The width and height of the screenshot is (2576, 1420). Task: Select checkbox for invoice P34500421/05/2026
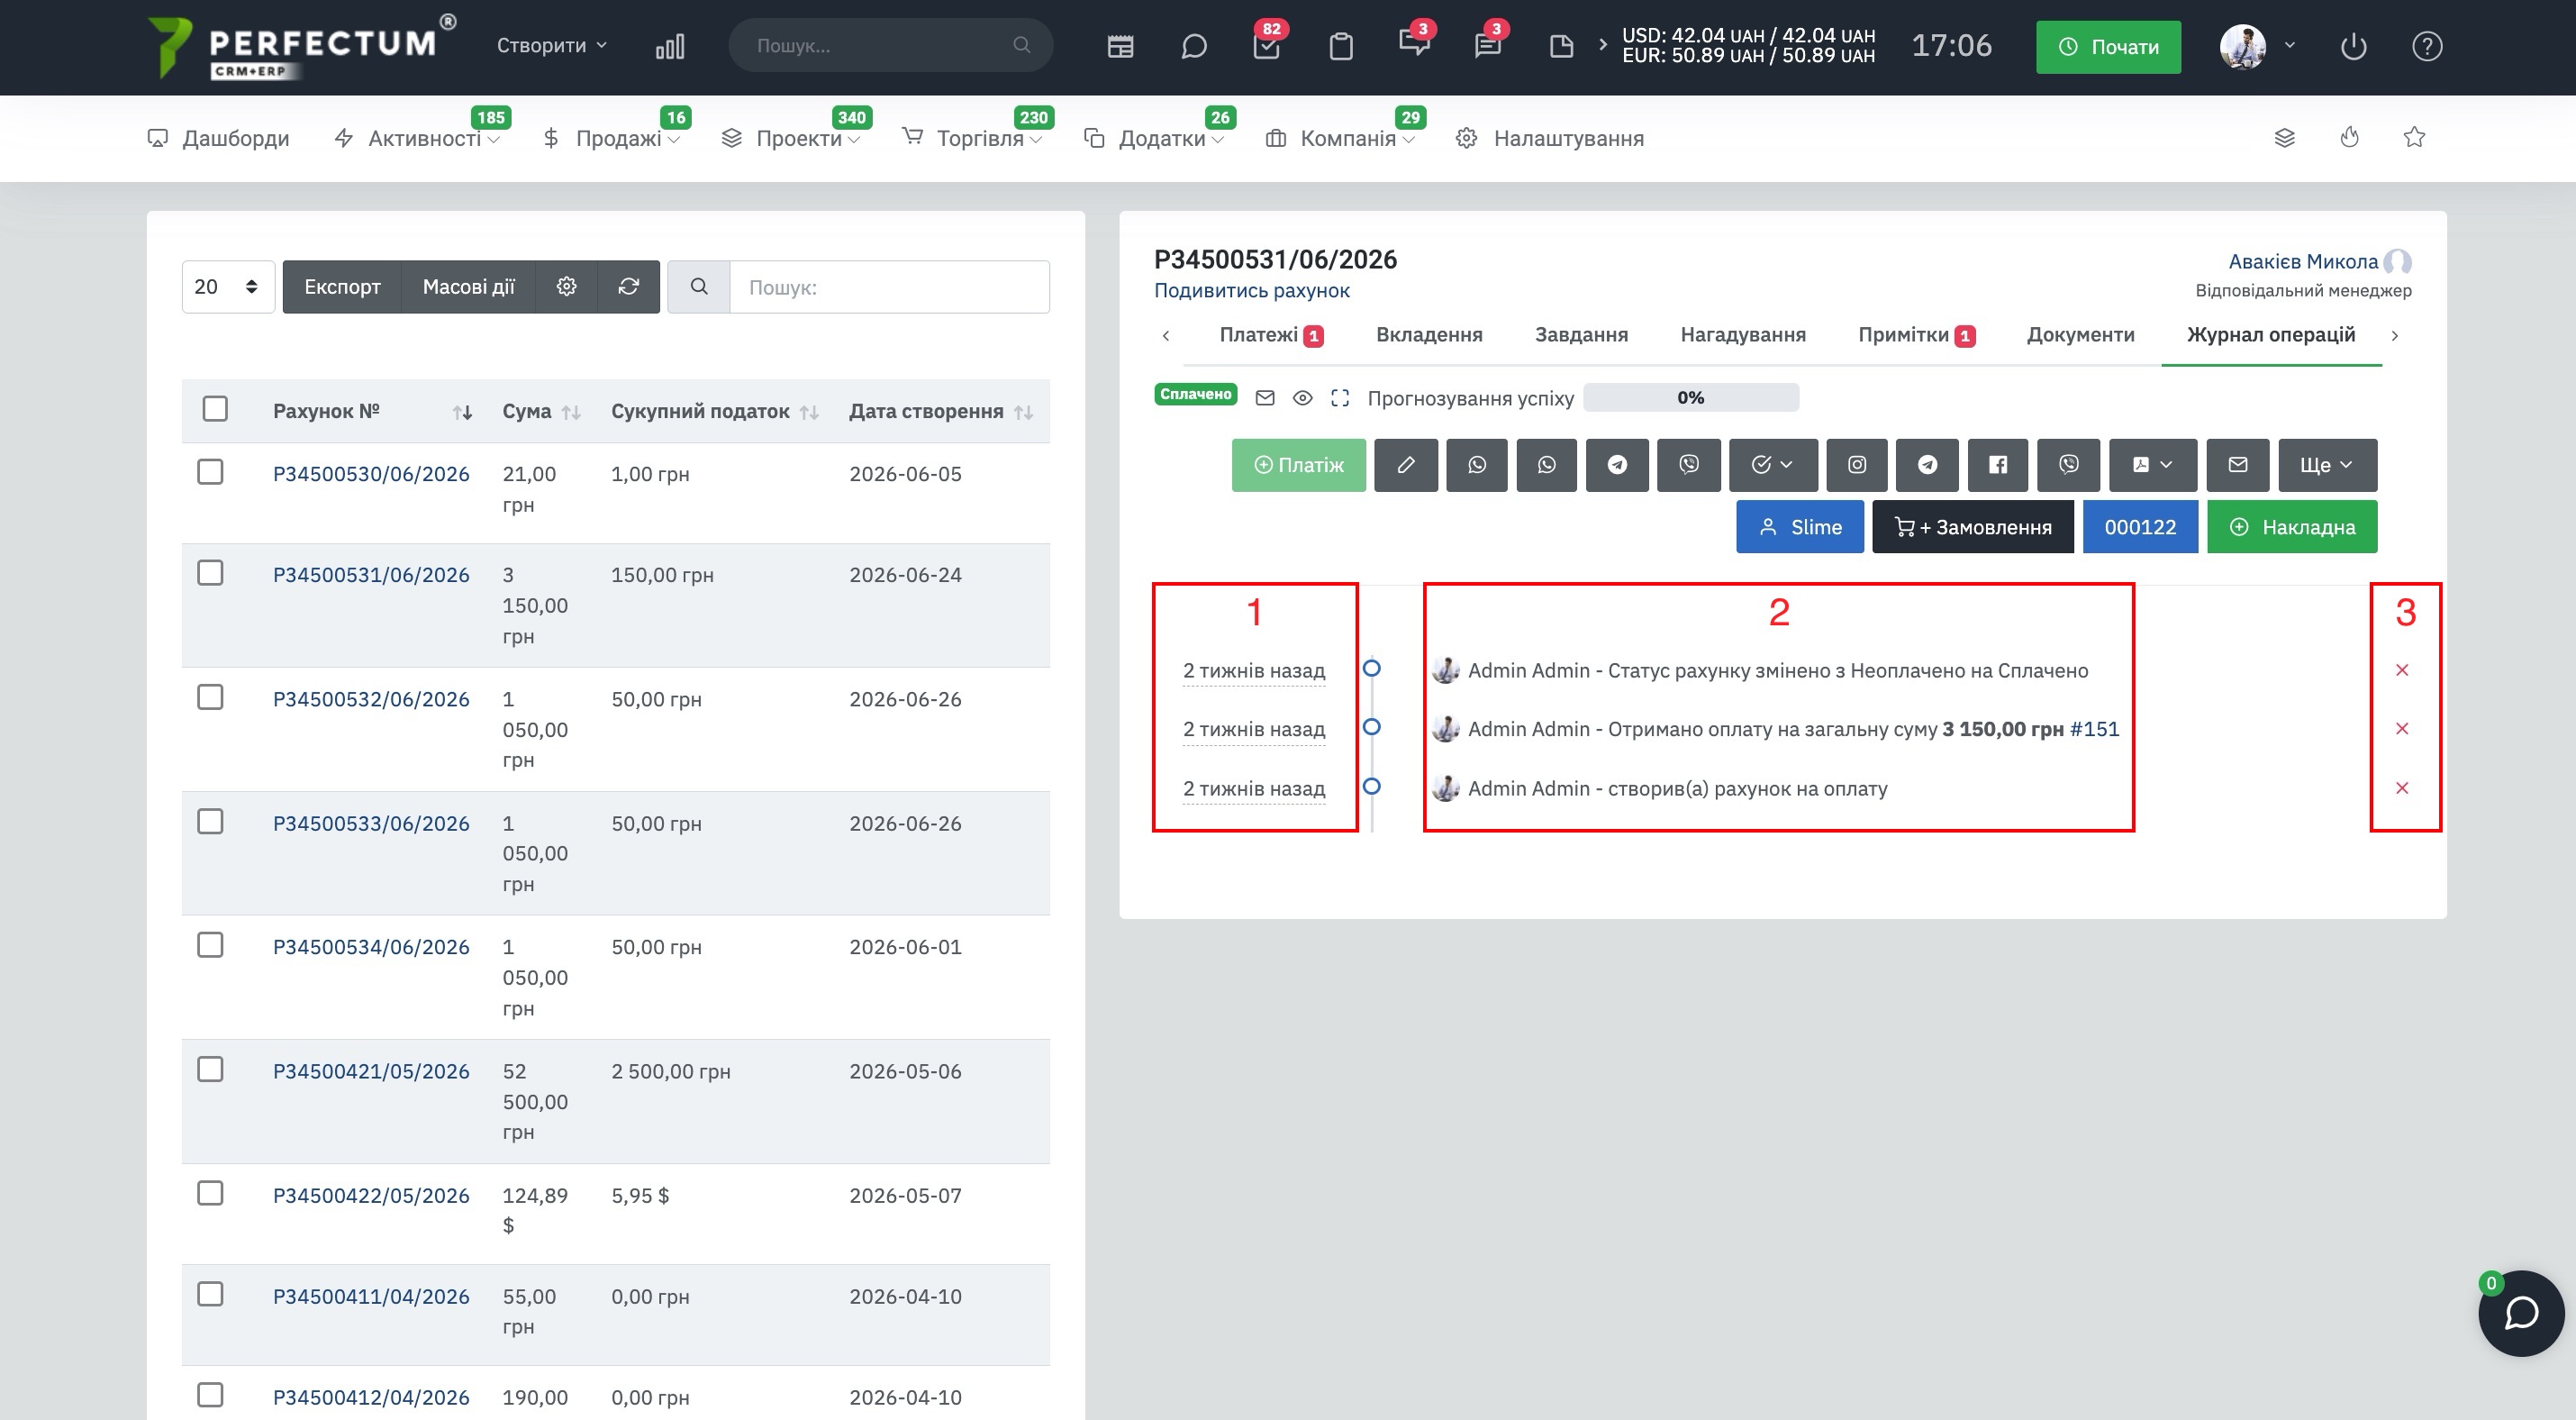pos(210,1070)
